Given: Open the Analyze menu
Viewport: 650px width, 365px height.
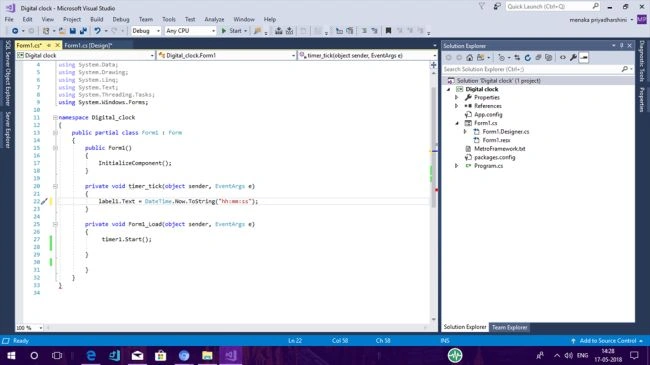Looking at the screenshot, I should (214, 19).
